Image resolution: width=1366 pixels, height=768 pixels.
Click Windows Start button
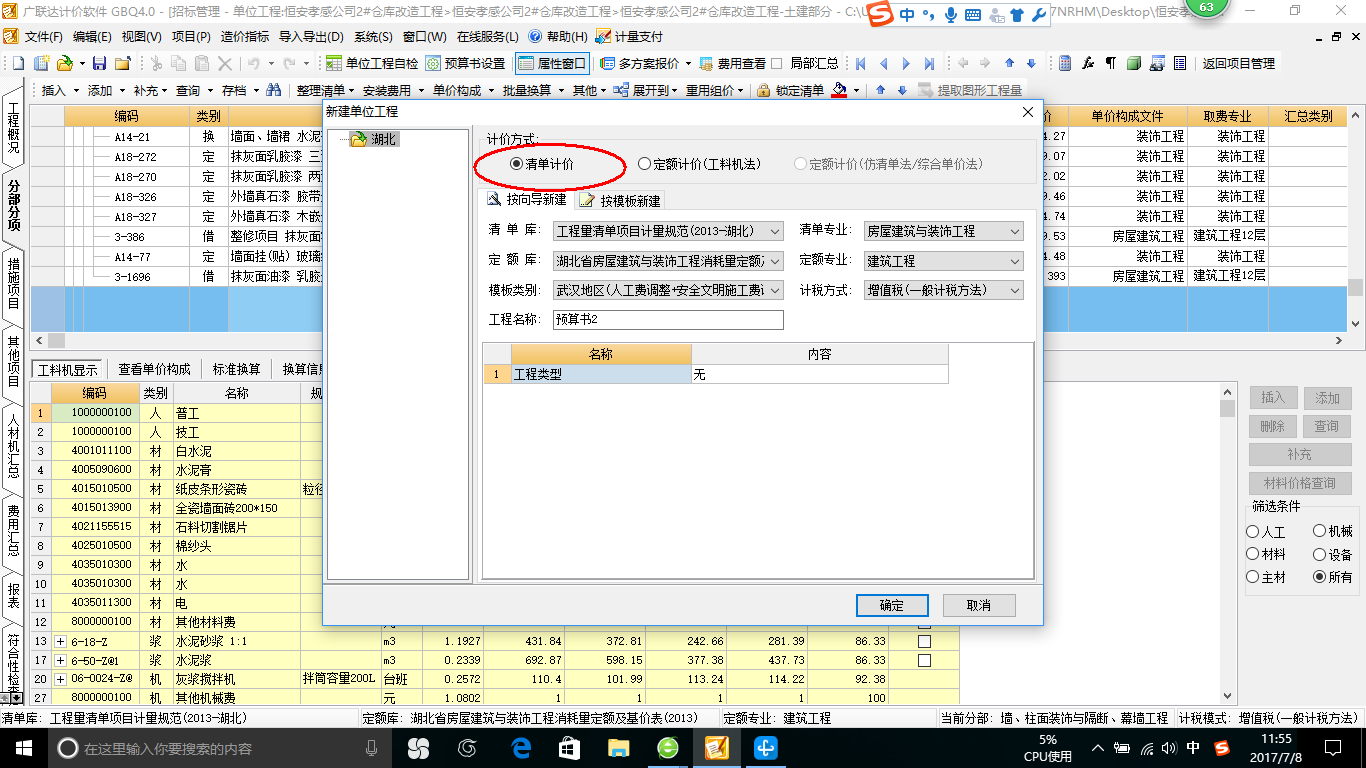(23, 747)
